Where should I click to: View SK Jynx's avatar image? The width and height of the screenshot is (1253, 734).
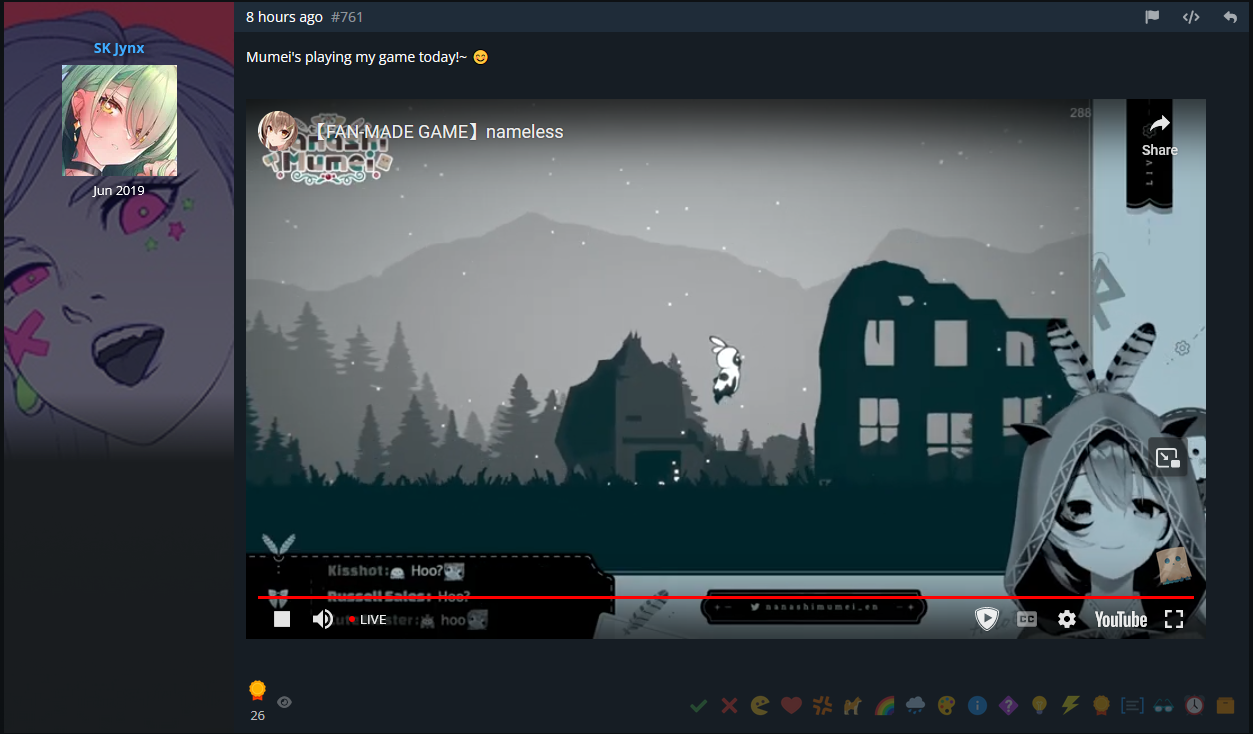click(x=119, y=120)
